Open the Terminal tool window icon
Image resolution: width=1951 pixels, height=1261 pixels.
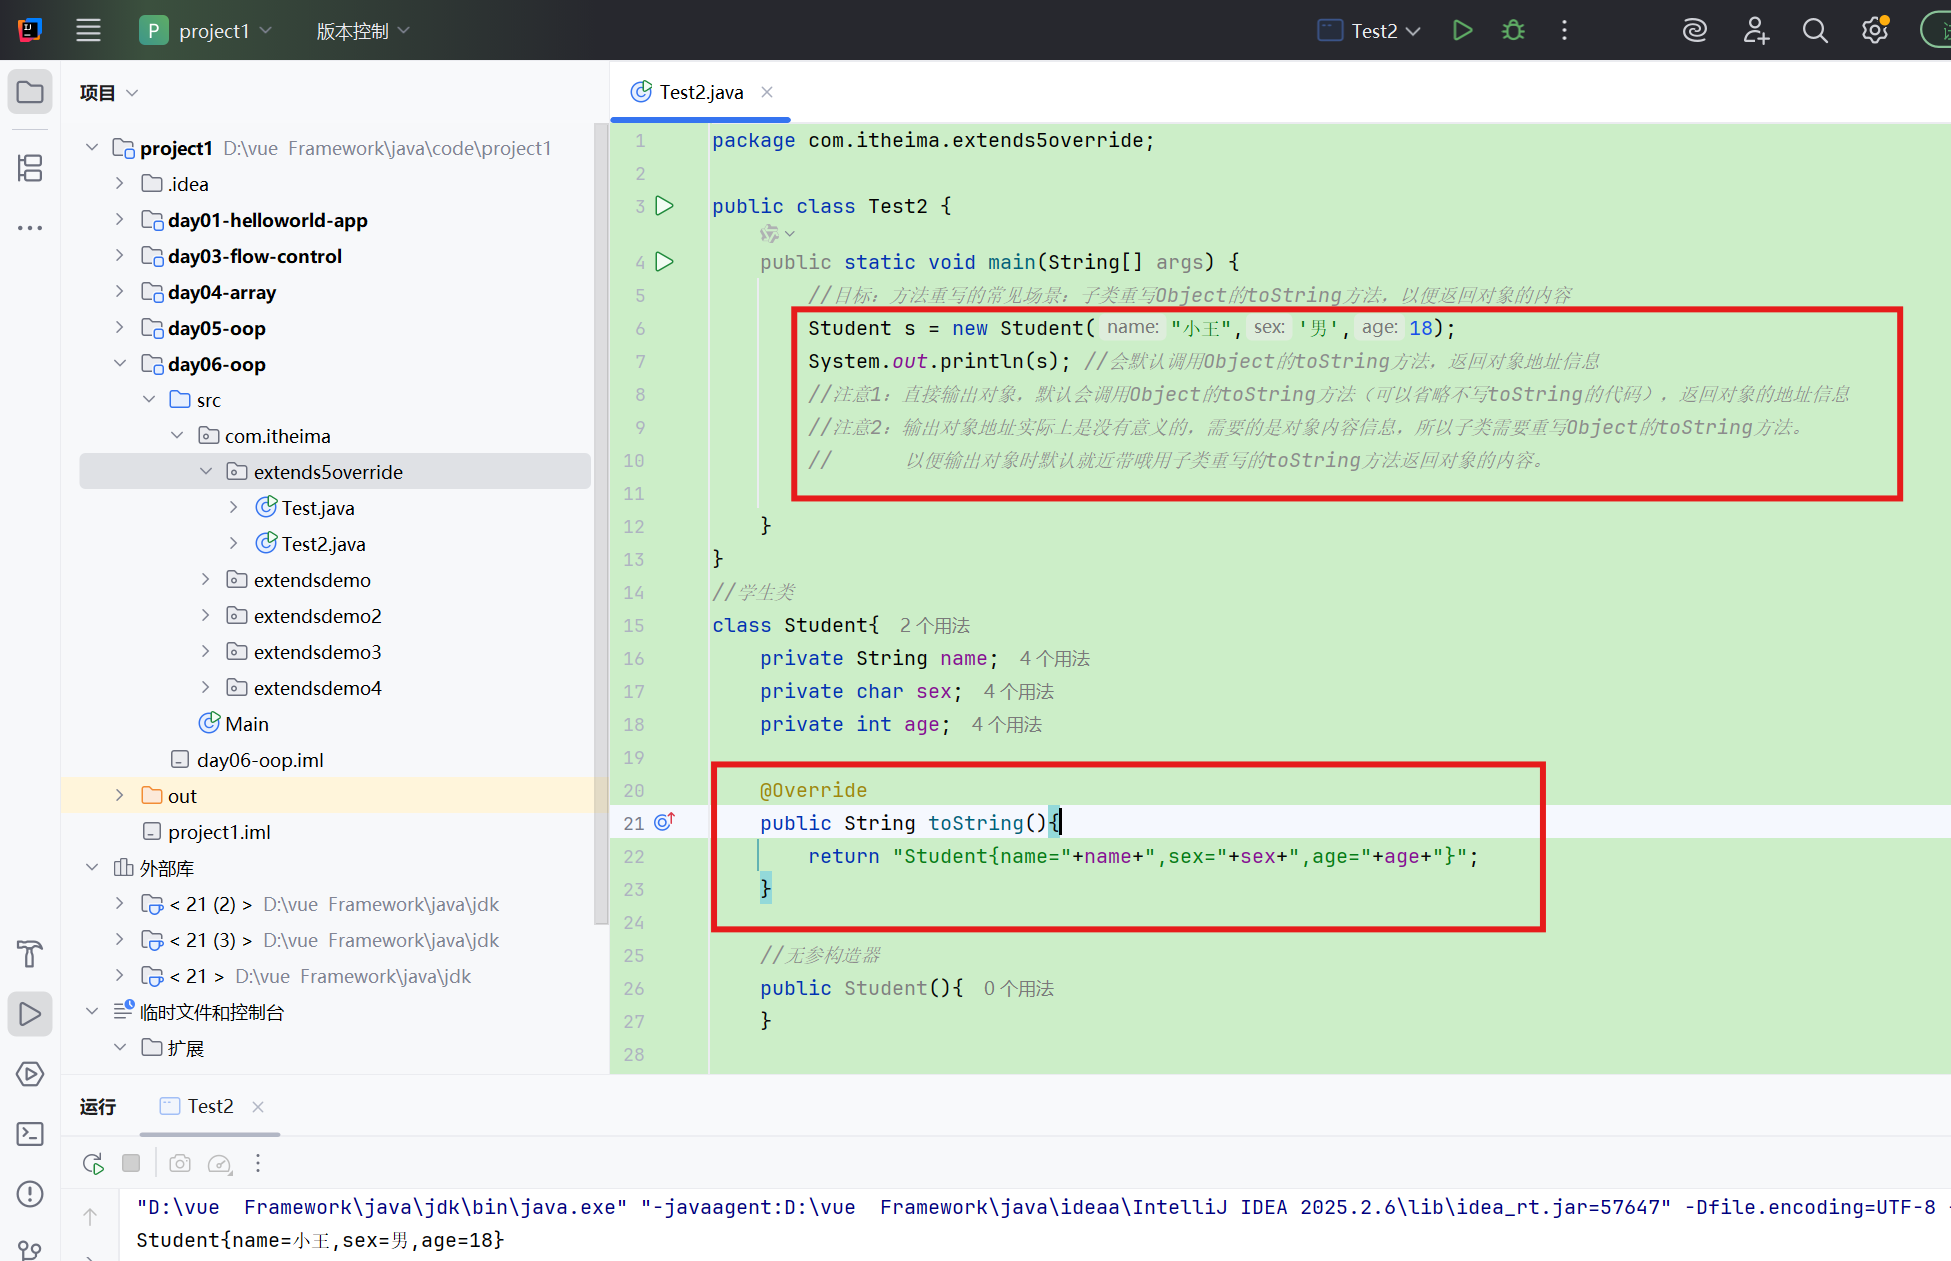pyautogui.click(x=30, y=1134)
